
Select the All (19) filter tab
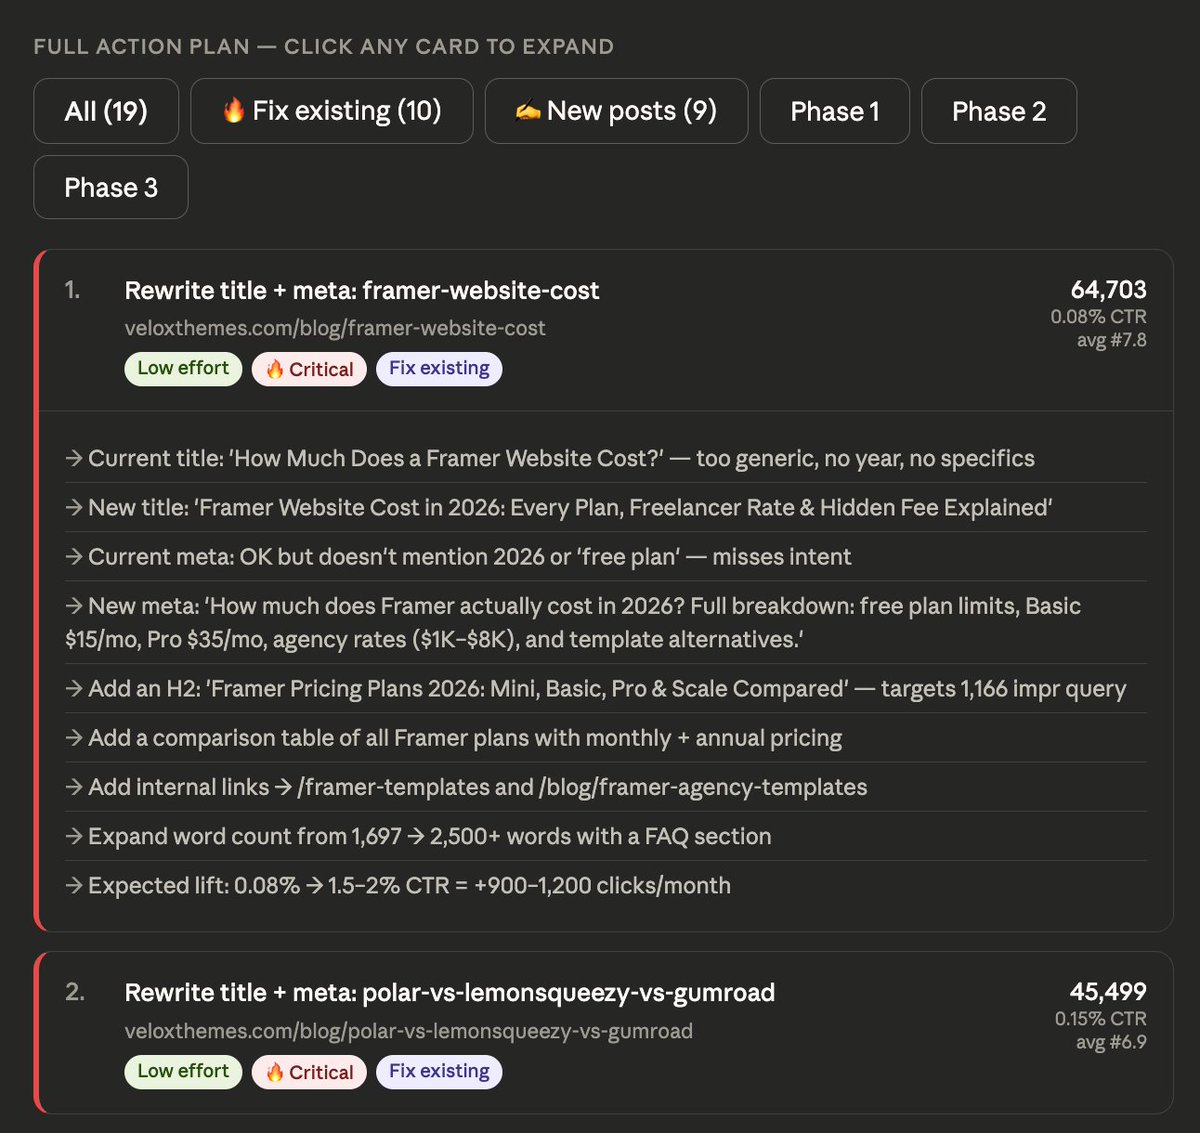[x=106, y=111]
